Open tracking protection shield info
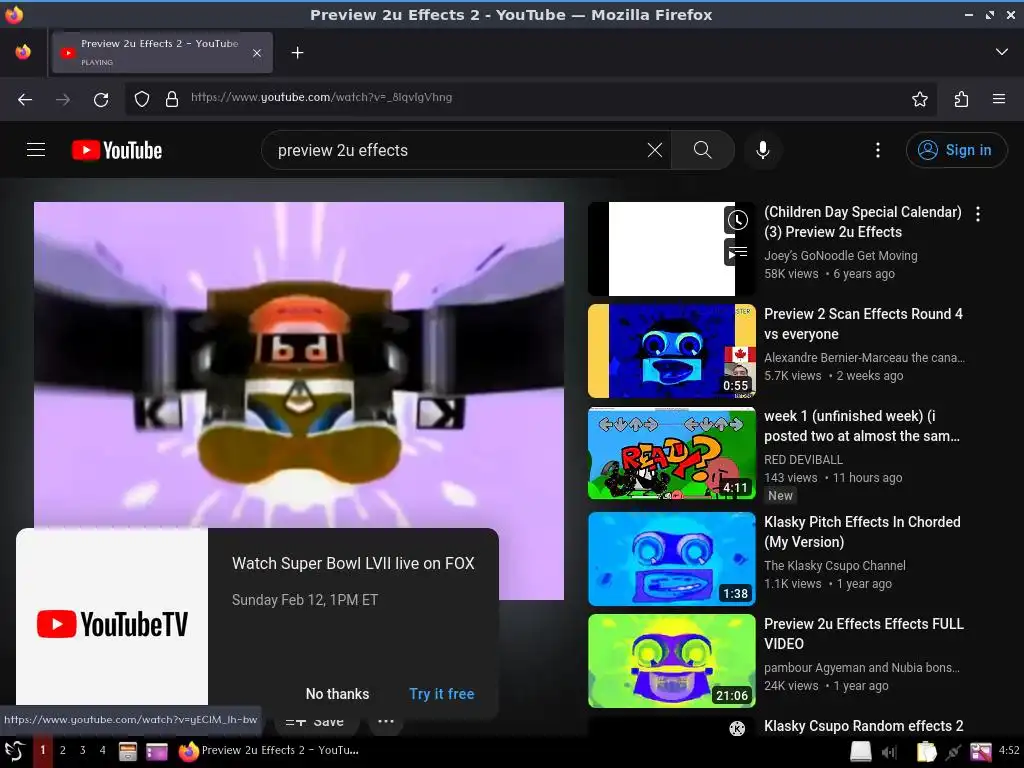The width and height of the screenshot is (1024, 768). [142, 99]
